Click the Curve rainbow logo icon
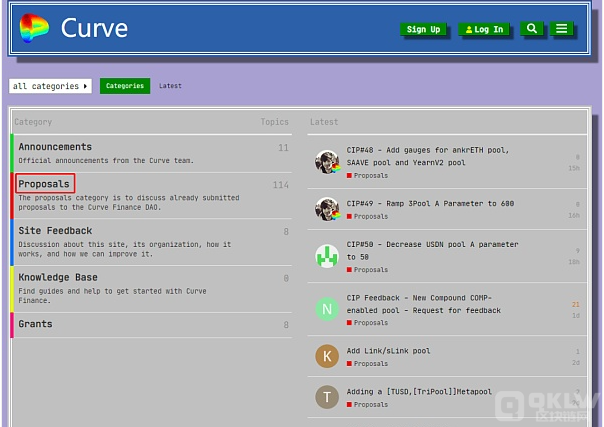The height and width of the screenshot is (427, 604). [x=34, y=28]
